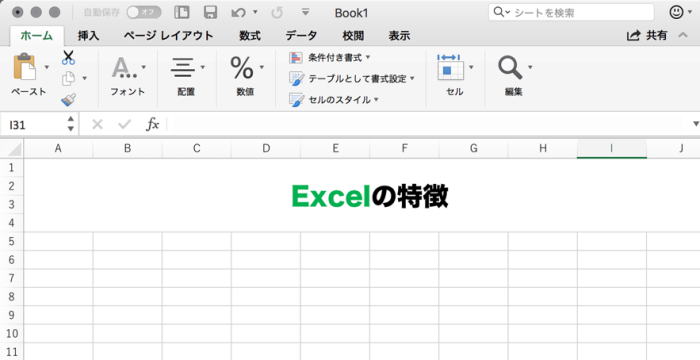This screenshot has width=700, height=360.
Task: Switch to the 数式 tab
Action: (250, 36)
